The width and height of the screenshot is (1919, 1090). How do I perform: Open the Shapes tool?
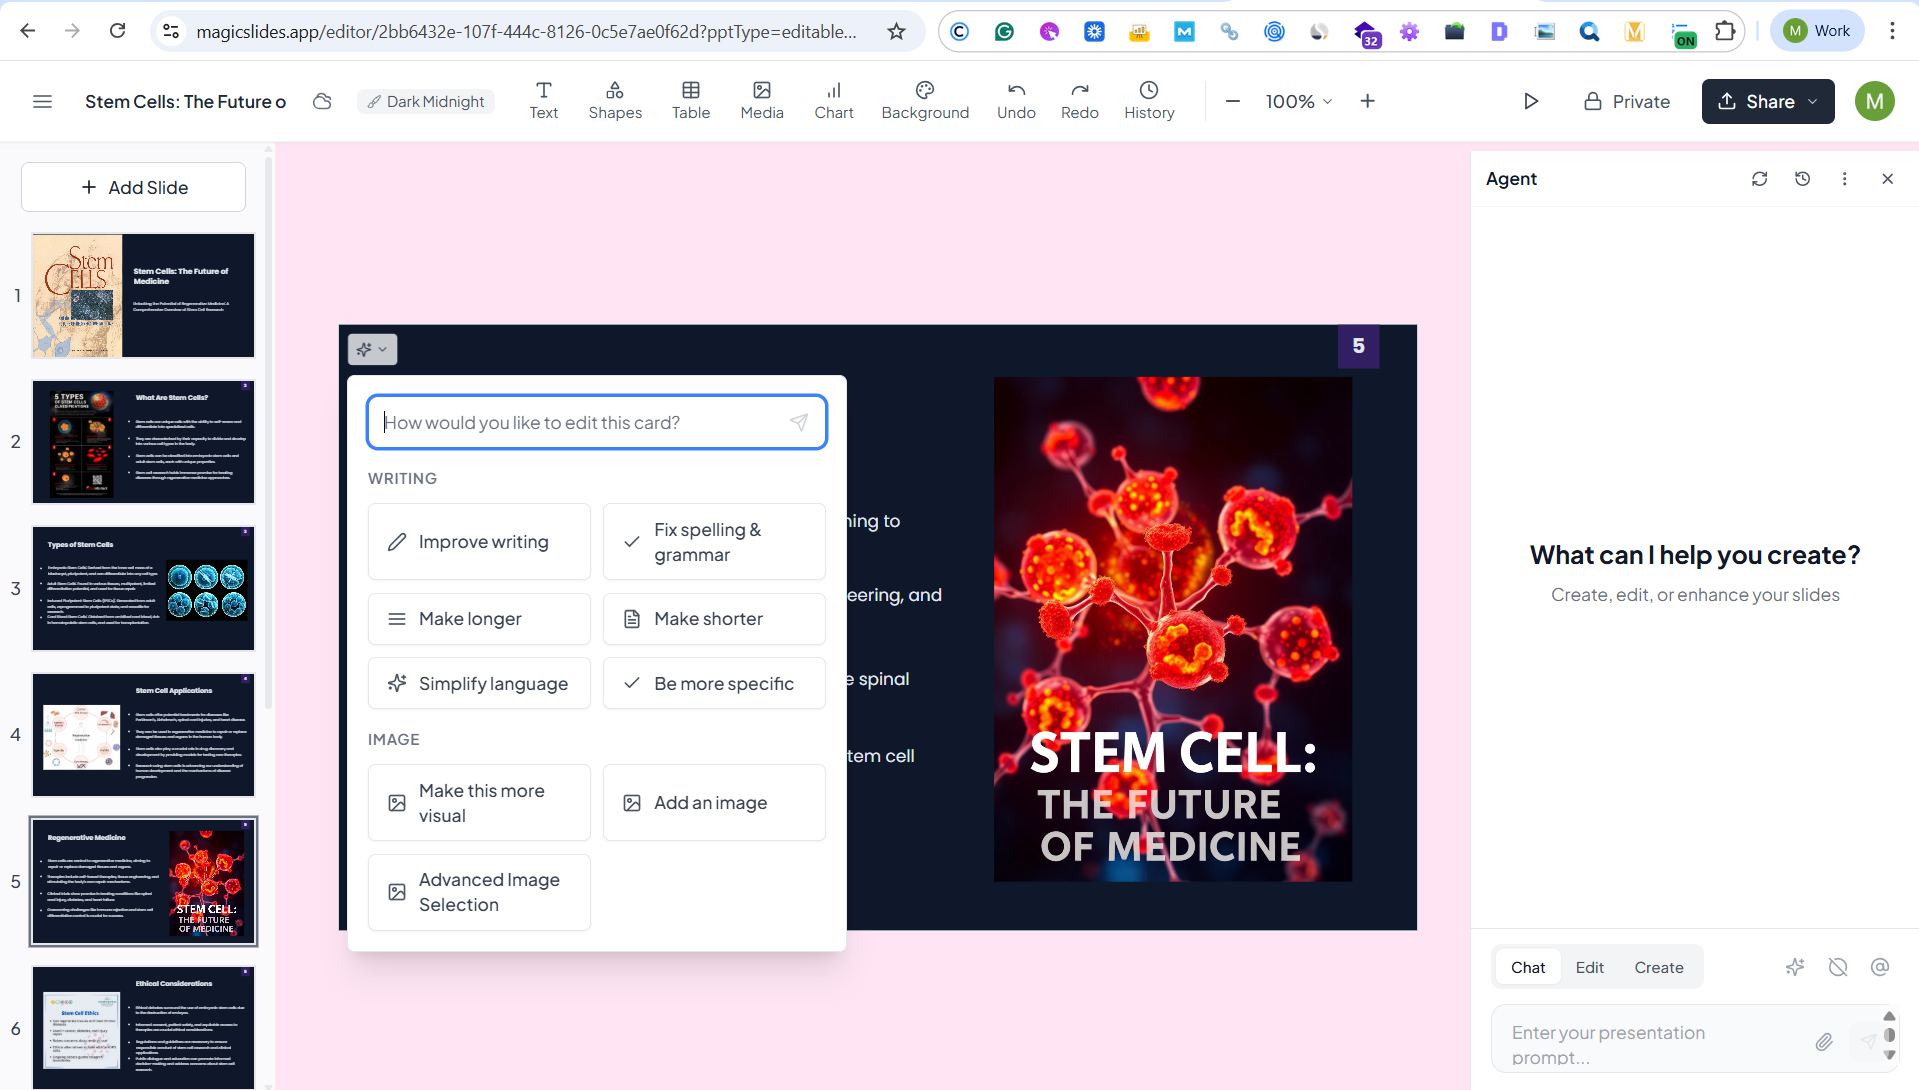click(x=614, y=101)
